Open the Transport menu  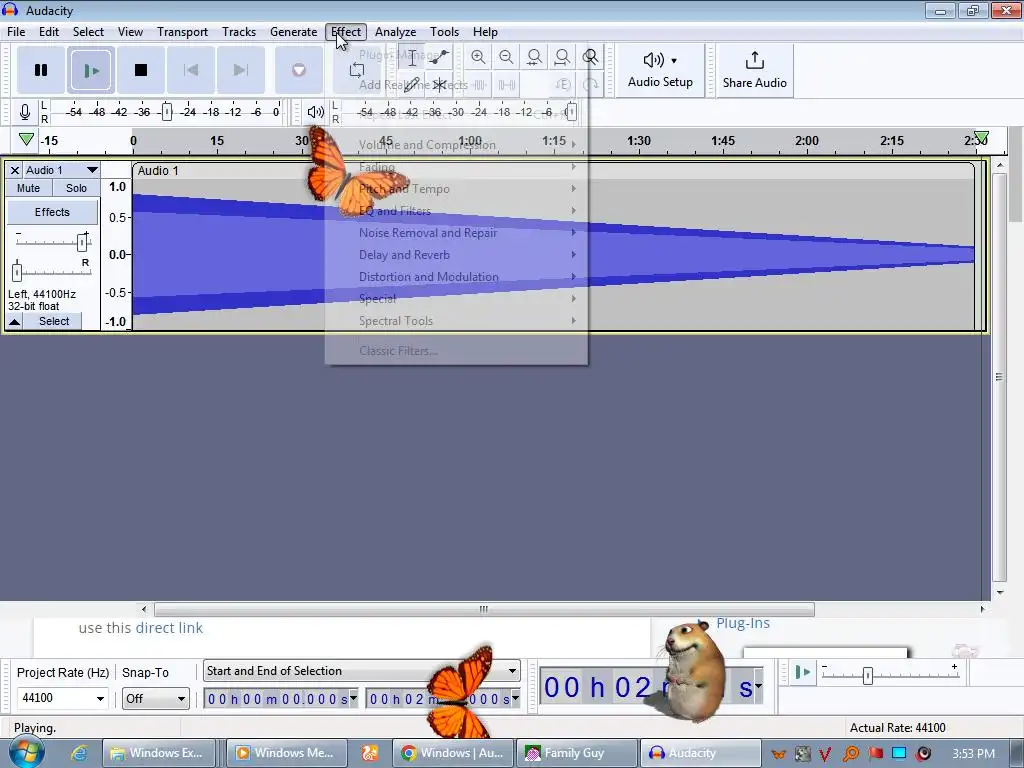tap(182, 32)
